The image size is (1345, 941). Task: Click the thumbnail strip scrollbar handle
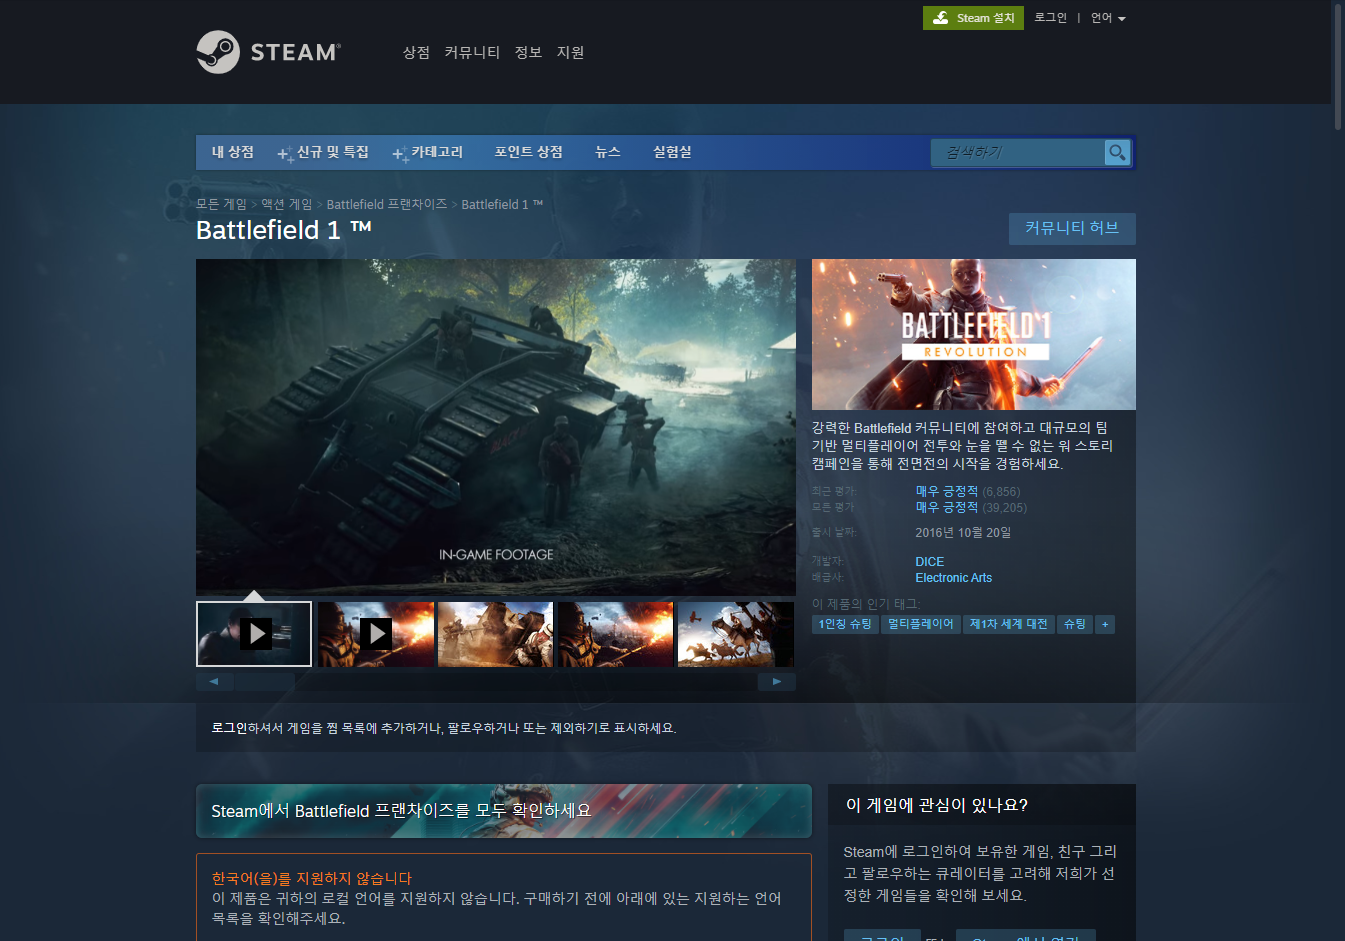[265, 681]
